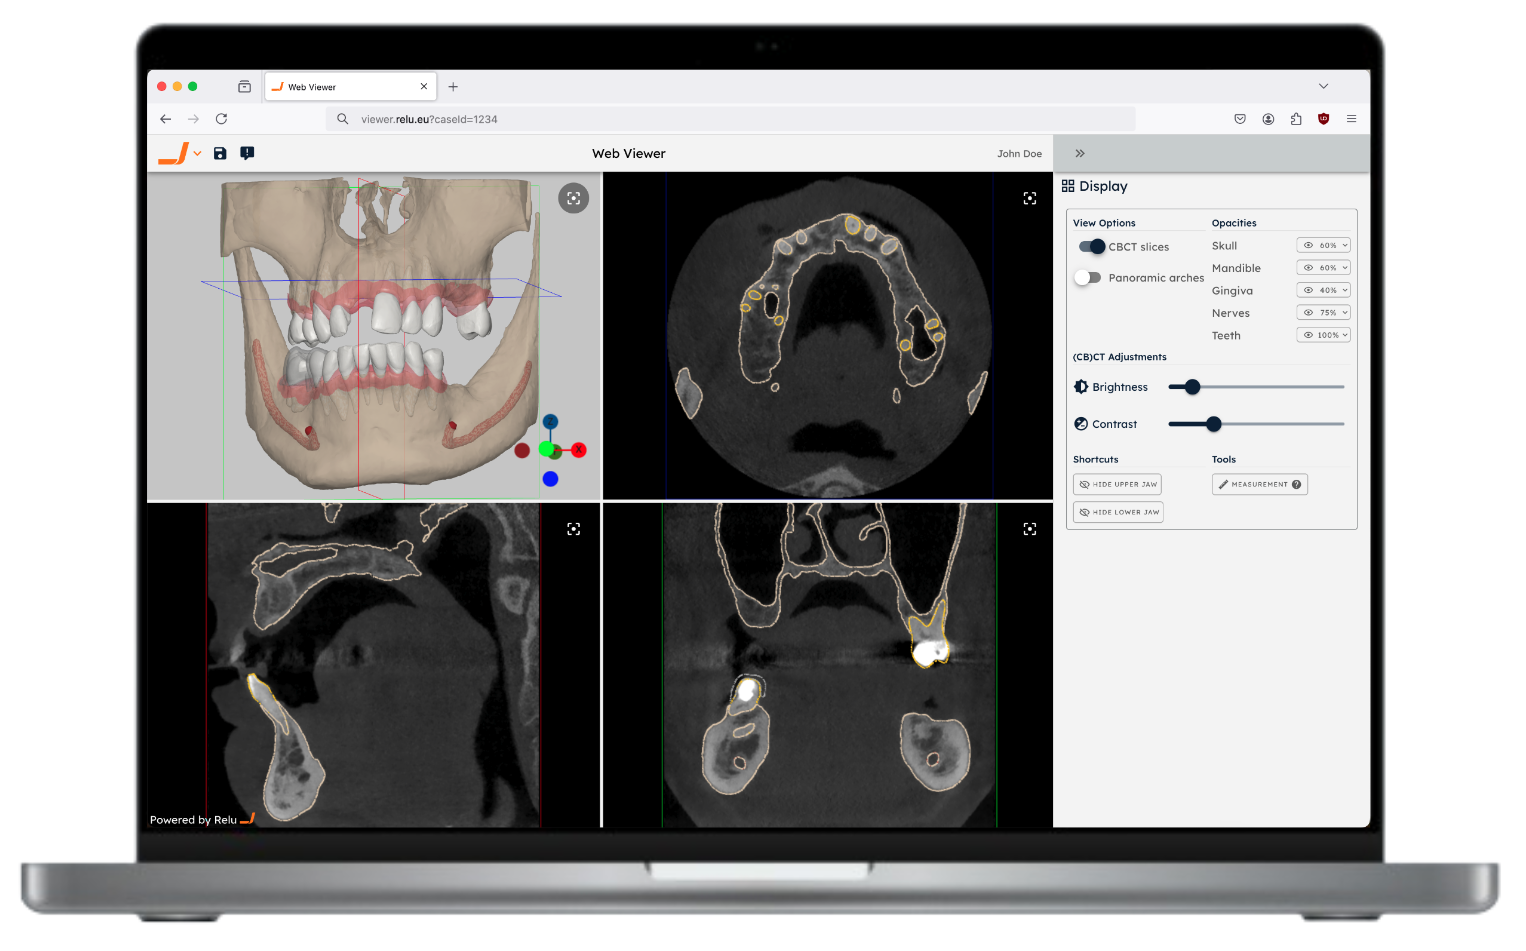
Task: Enable the Panoramic arches switch
Action: 1088,278
